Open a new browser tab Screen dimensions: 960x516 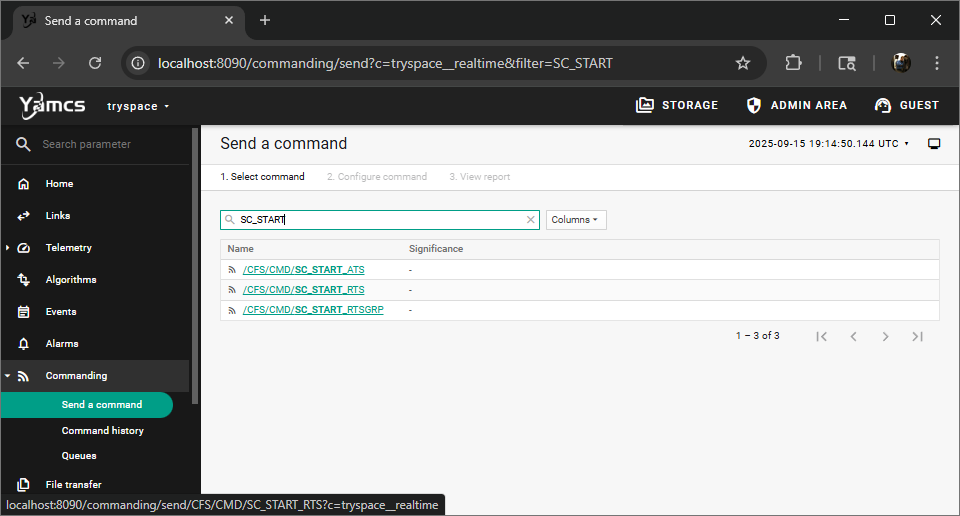click(x=264, y=20)
